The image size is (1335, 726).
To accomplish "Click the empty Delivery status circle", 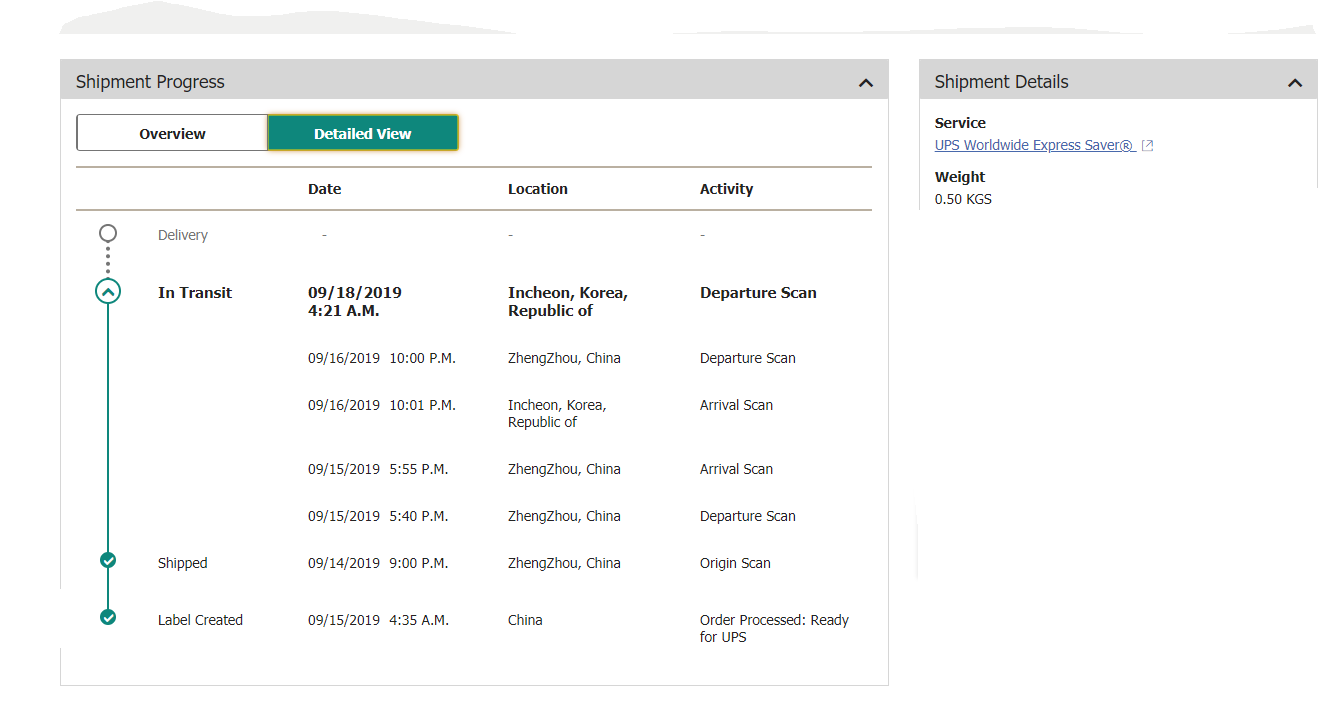I will point(108,233).
